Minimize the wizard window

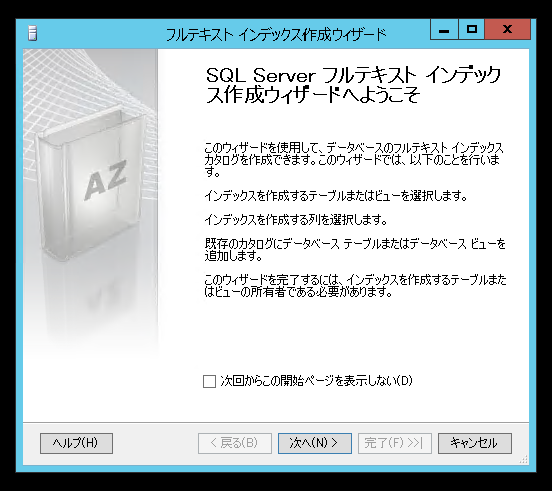[x=444, y=30]
